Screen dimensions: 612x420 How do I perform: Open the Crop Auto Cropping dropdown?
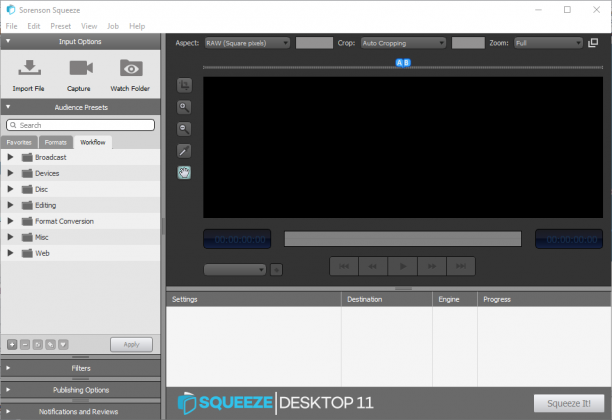point(403,43)
